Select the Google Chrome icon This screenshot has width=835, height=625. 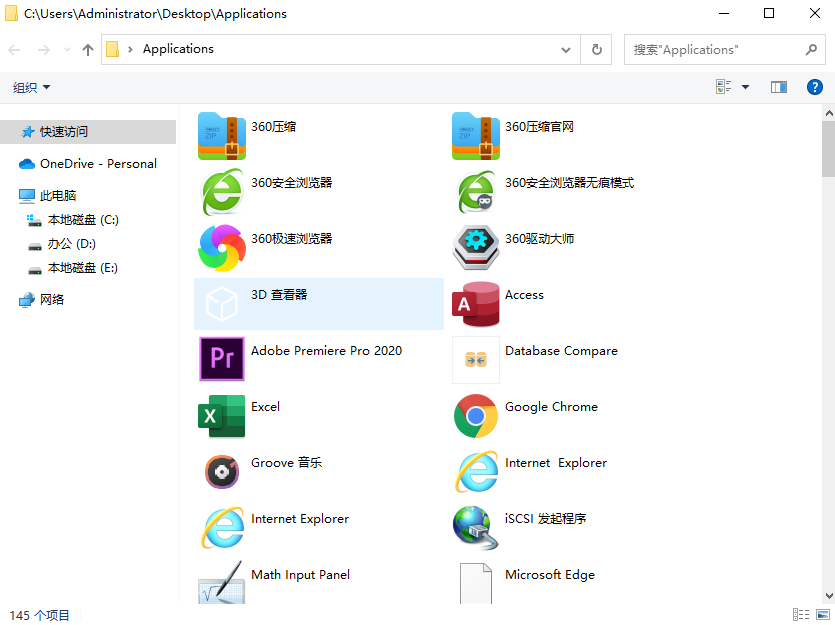pyautogui.click(x=476, y=415)
